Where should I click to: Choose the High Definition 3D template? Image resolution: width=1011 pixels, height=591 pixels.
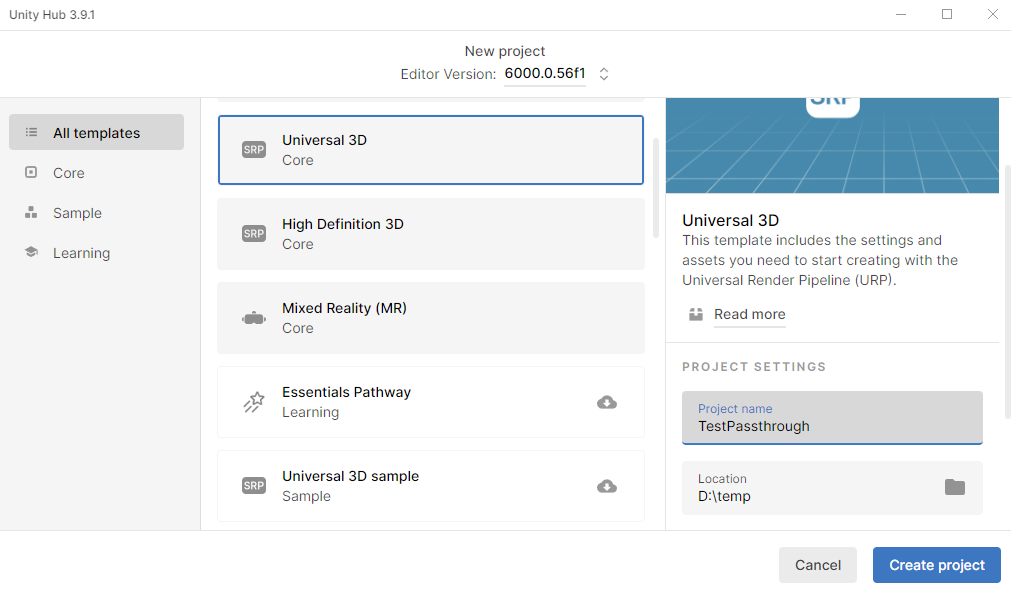[431, 234]
